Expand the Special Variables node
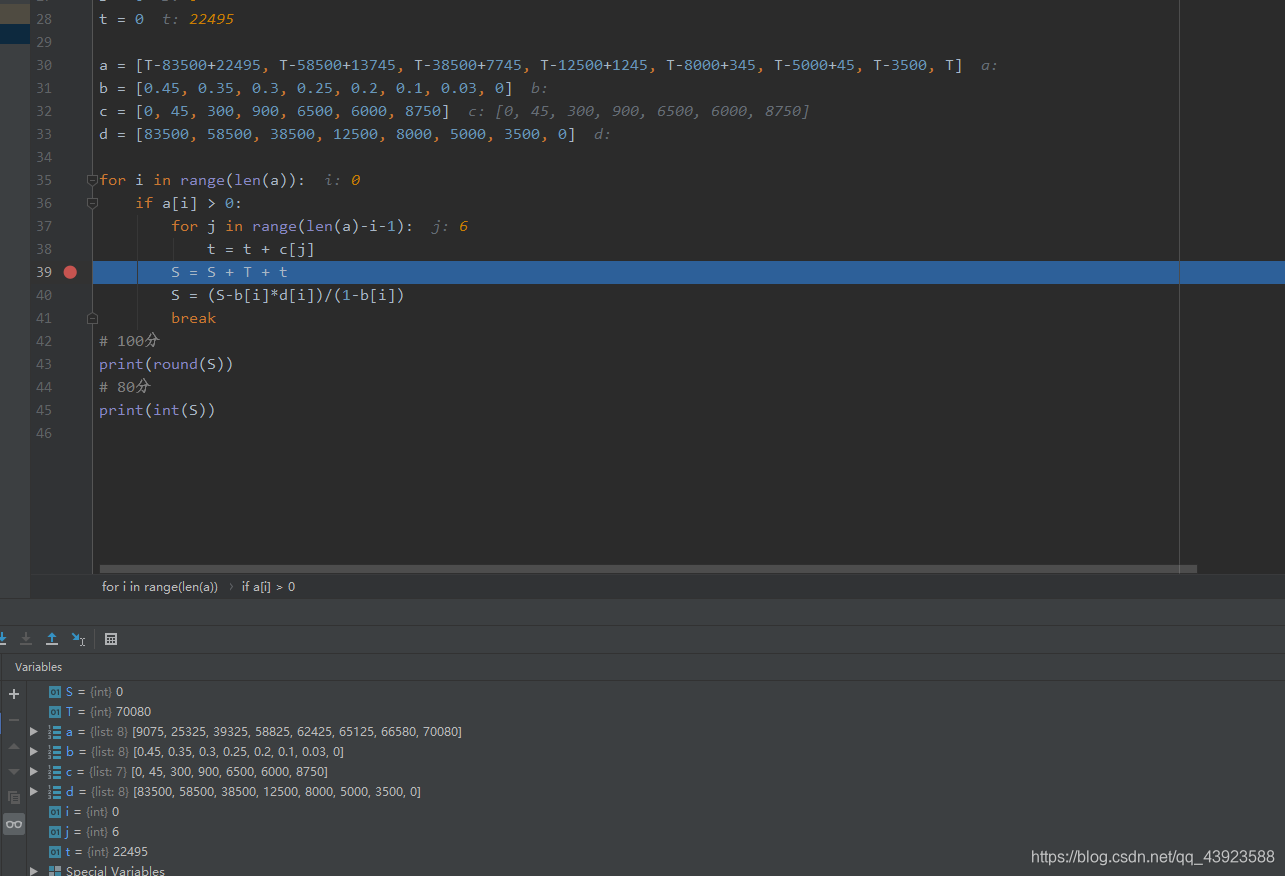The height and width of the screenshot is (876, 1285). [34, 871]
